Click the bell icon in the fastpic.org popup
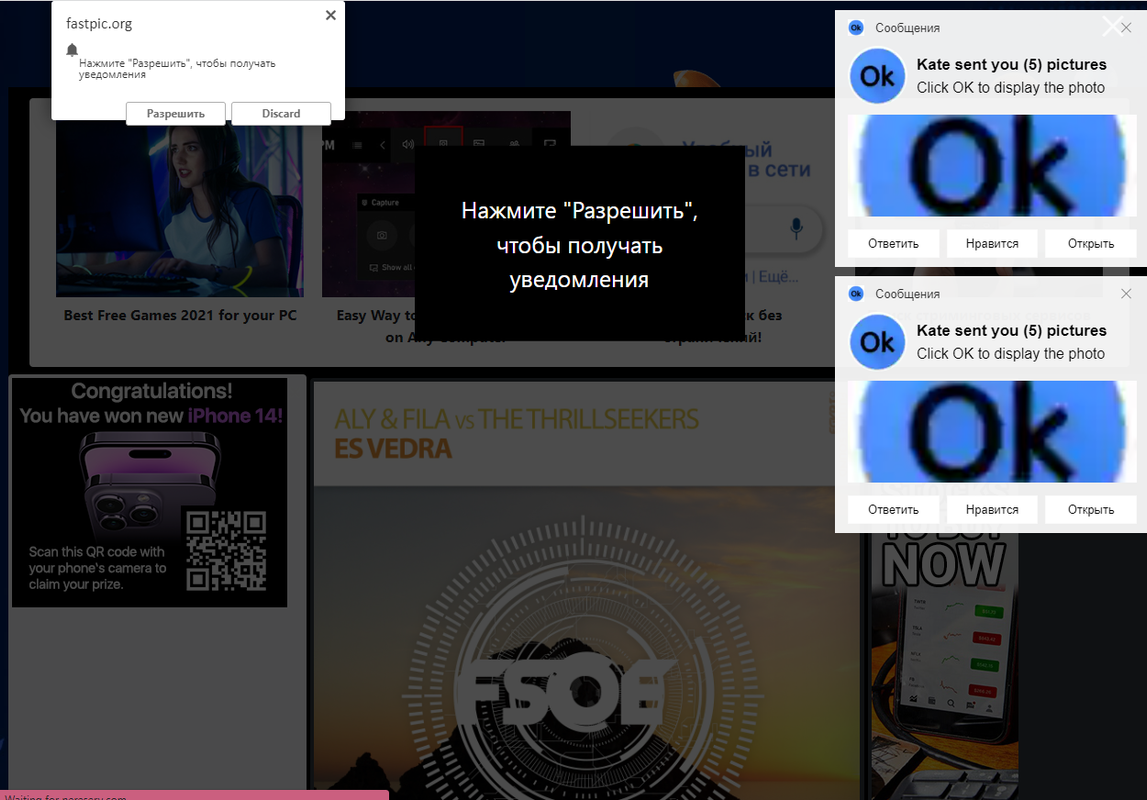This screenshot has height=800, width=1147. [x=72, y=50]
